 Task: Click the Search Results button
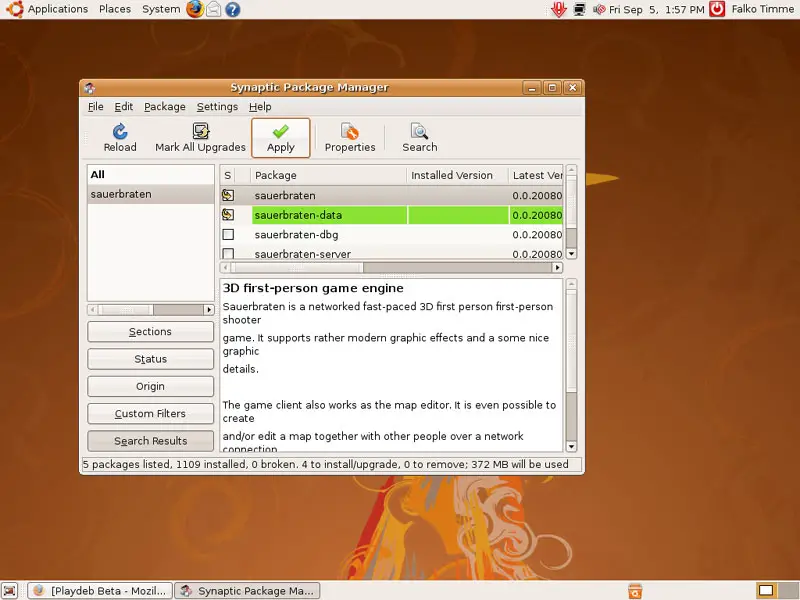click(151, 441)
